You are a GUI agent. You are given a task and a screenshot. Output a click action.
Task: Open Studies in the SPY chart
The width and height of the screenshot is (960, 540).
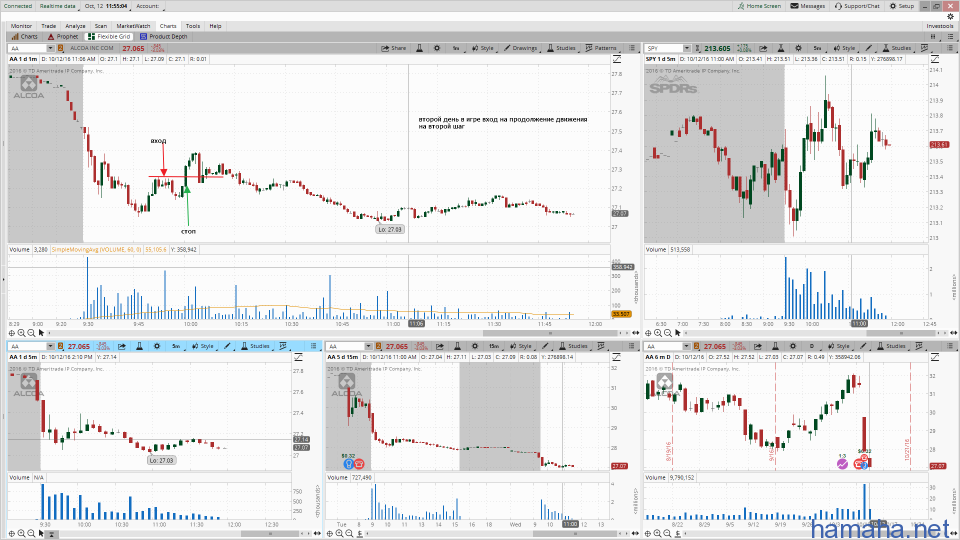tap(896, 48)
